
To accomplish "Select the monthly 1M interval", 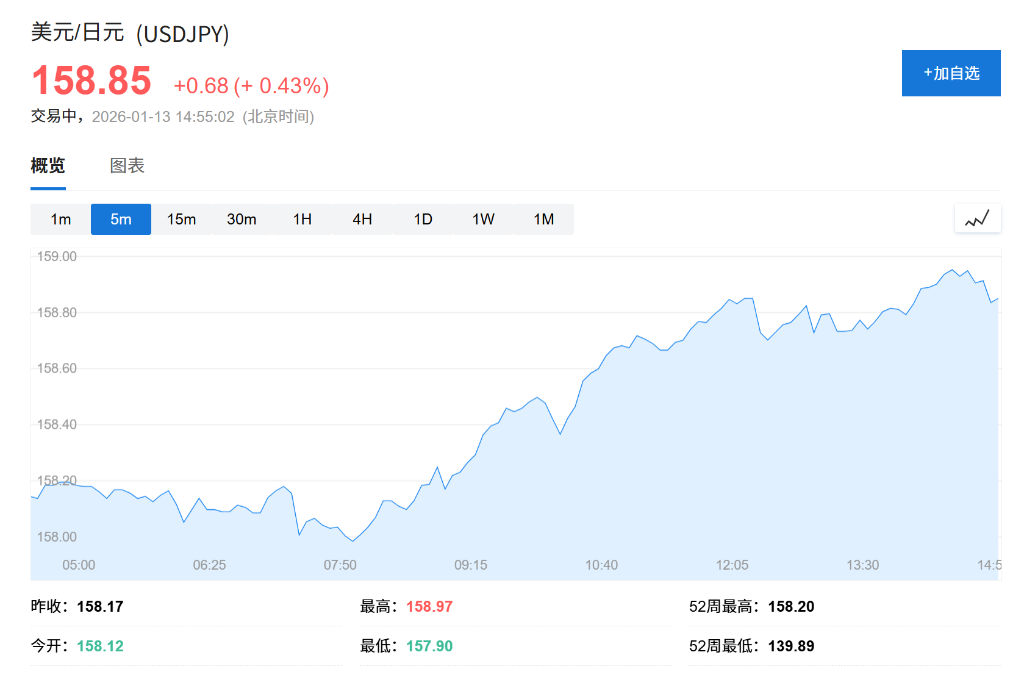I will pos(543,218).
